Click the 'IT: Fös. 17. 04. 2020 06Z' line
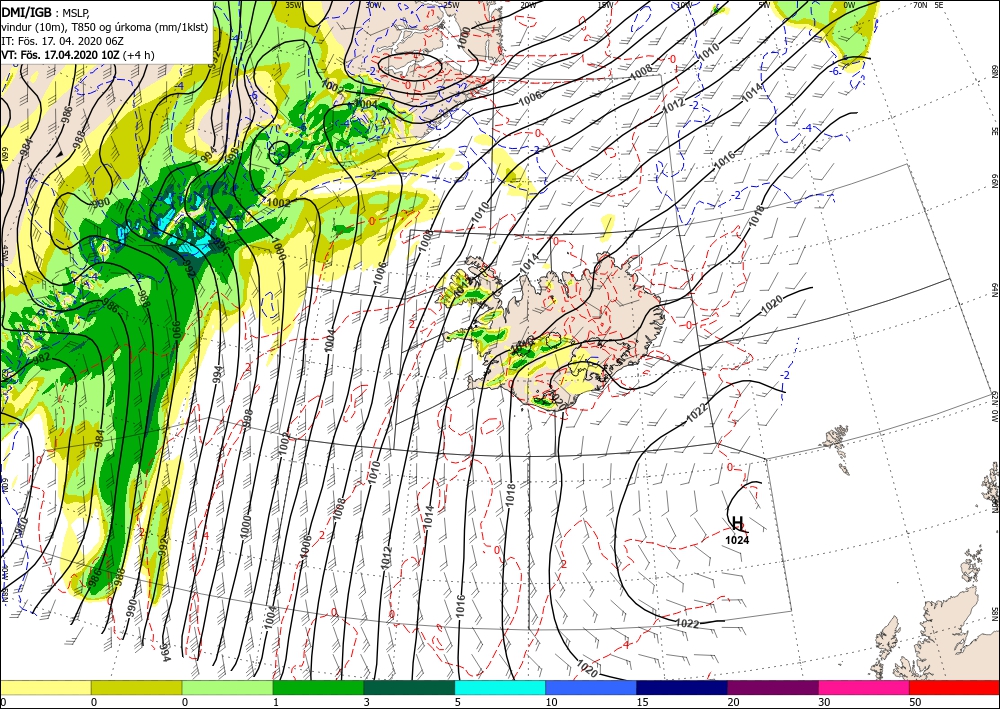1000x709 pixels. pyautogui.click(x=62, y=41)
